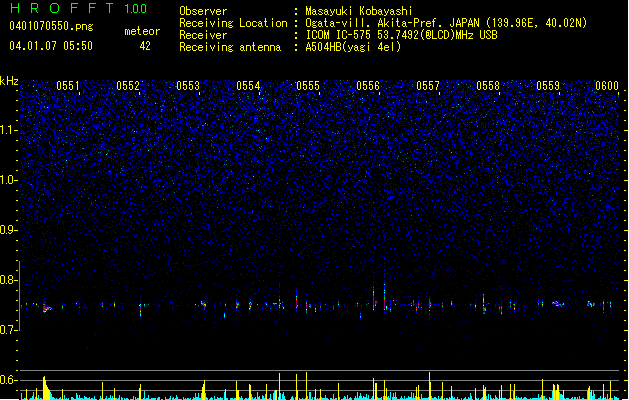Click the Ogata-vill. Akita-Pref. JAPAN location text
This screenshot has width=629, height=400.
(446, 23)
